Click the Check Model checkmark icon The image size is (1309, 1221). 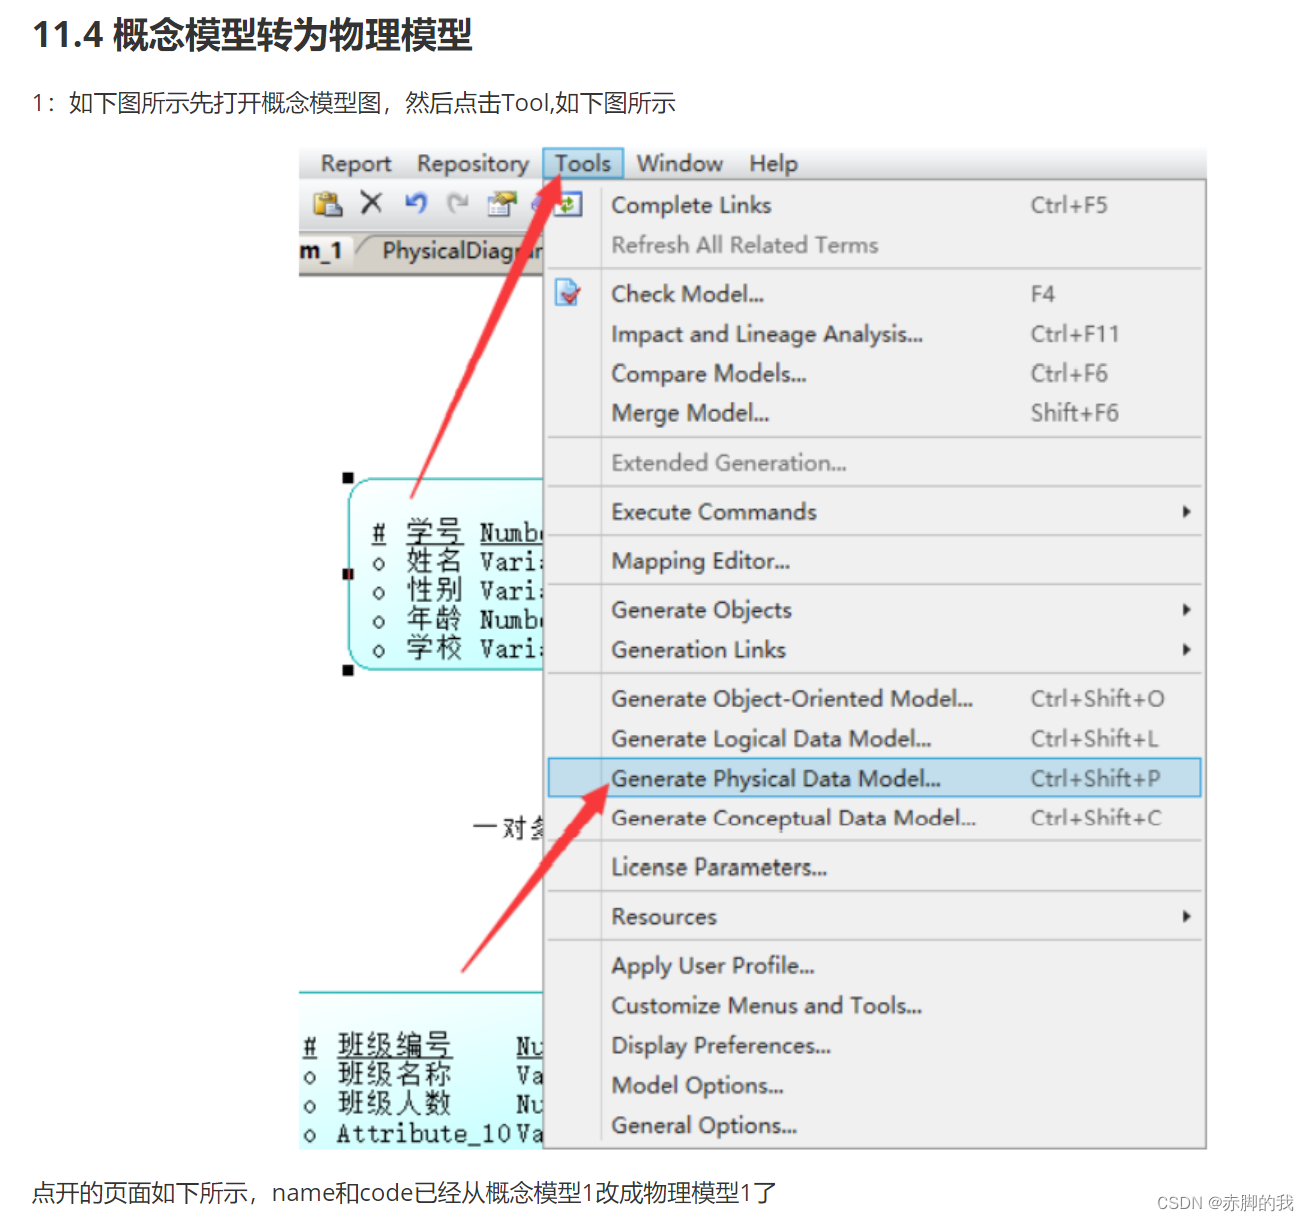pyautogui.click(x=568, y=293)
